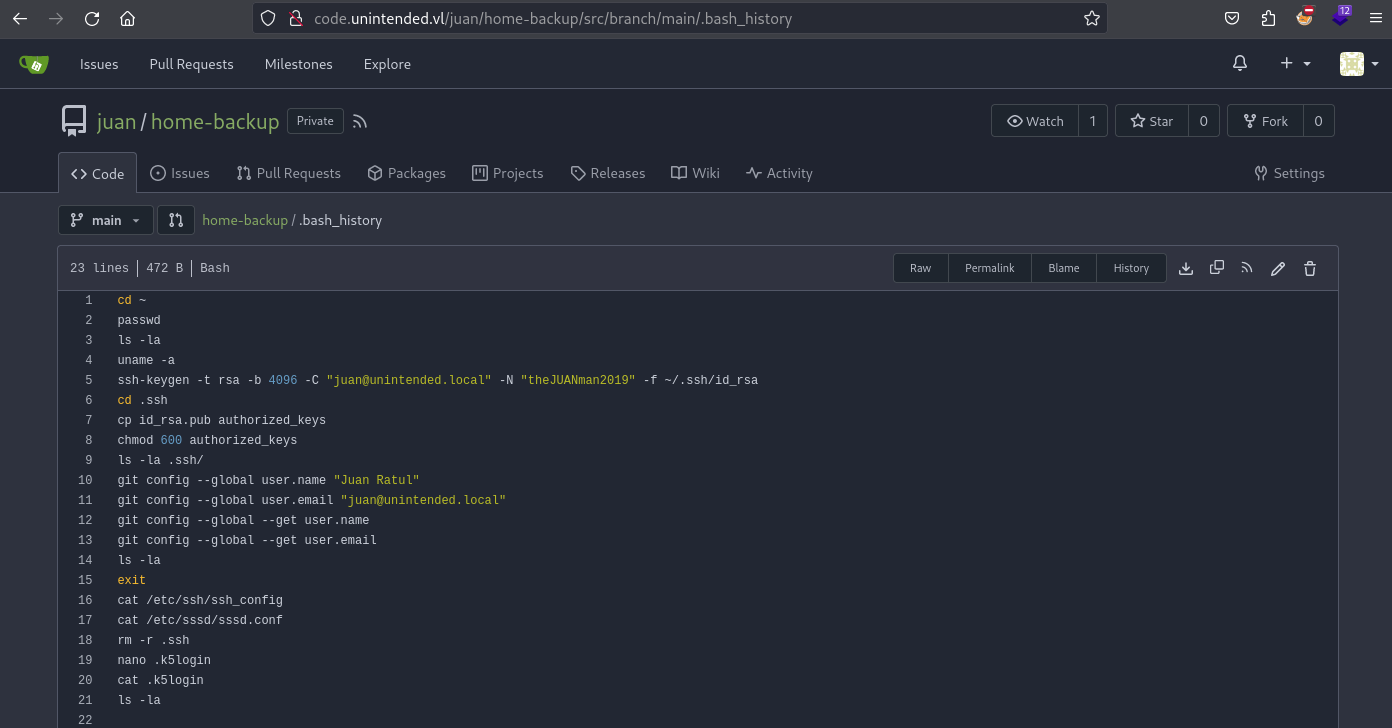Viewport: 1392px width, 728px height.
Task: Watch the home-backup repository
Action: pos(1035,121)
